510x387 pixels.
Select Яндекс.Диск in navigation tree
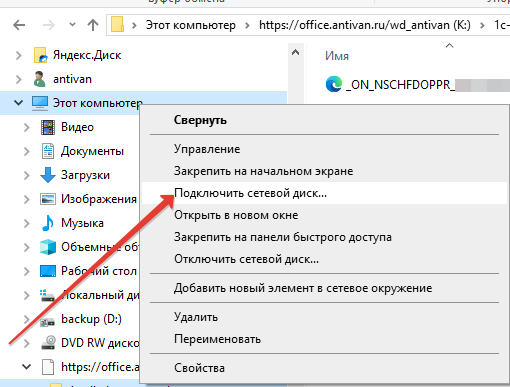tap(87, 55)
